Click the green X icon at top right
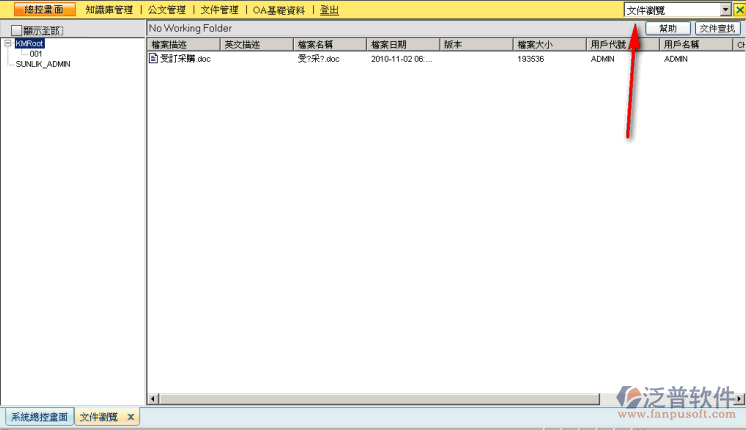 pyautogui.click(x=739, y=10)
